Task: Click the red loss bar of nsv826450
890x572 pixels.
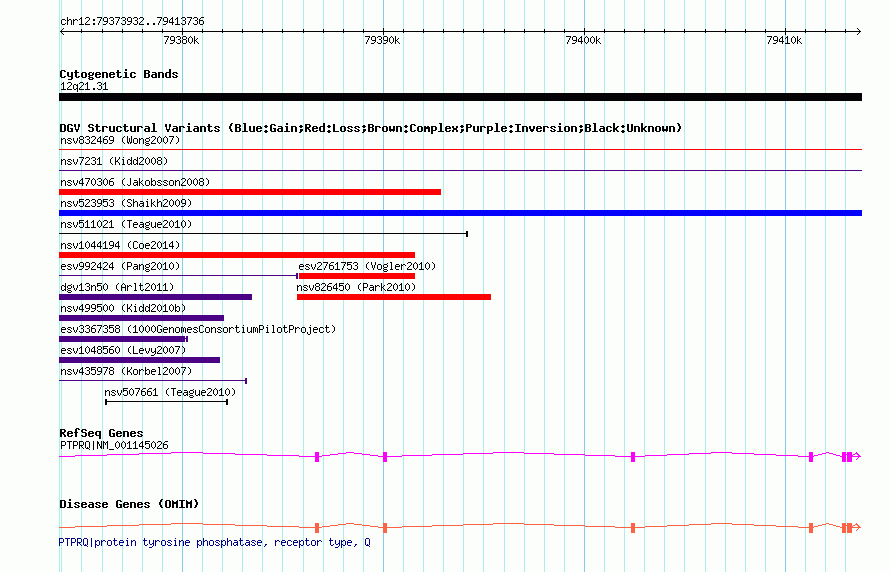Action: 394,297
